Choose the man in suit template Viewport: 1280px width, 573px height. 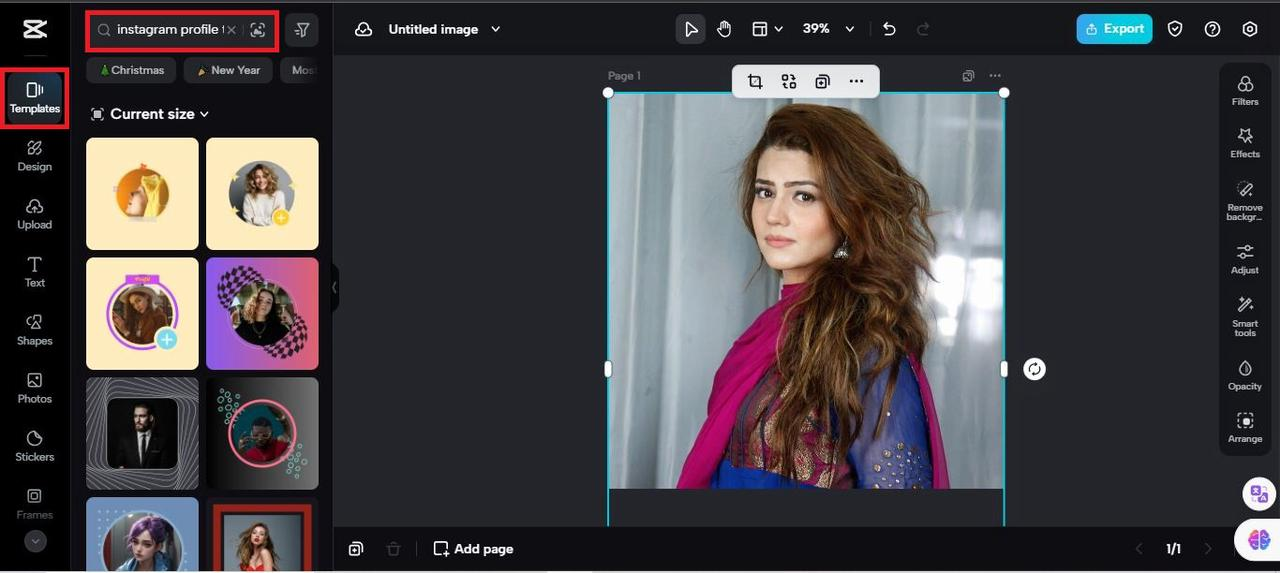(142, 433)
